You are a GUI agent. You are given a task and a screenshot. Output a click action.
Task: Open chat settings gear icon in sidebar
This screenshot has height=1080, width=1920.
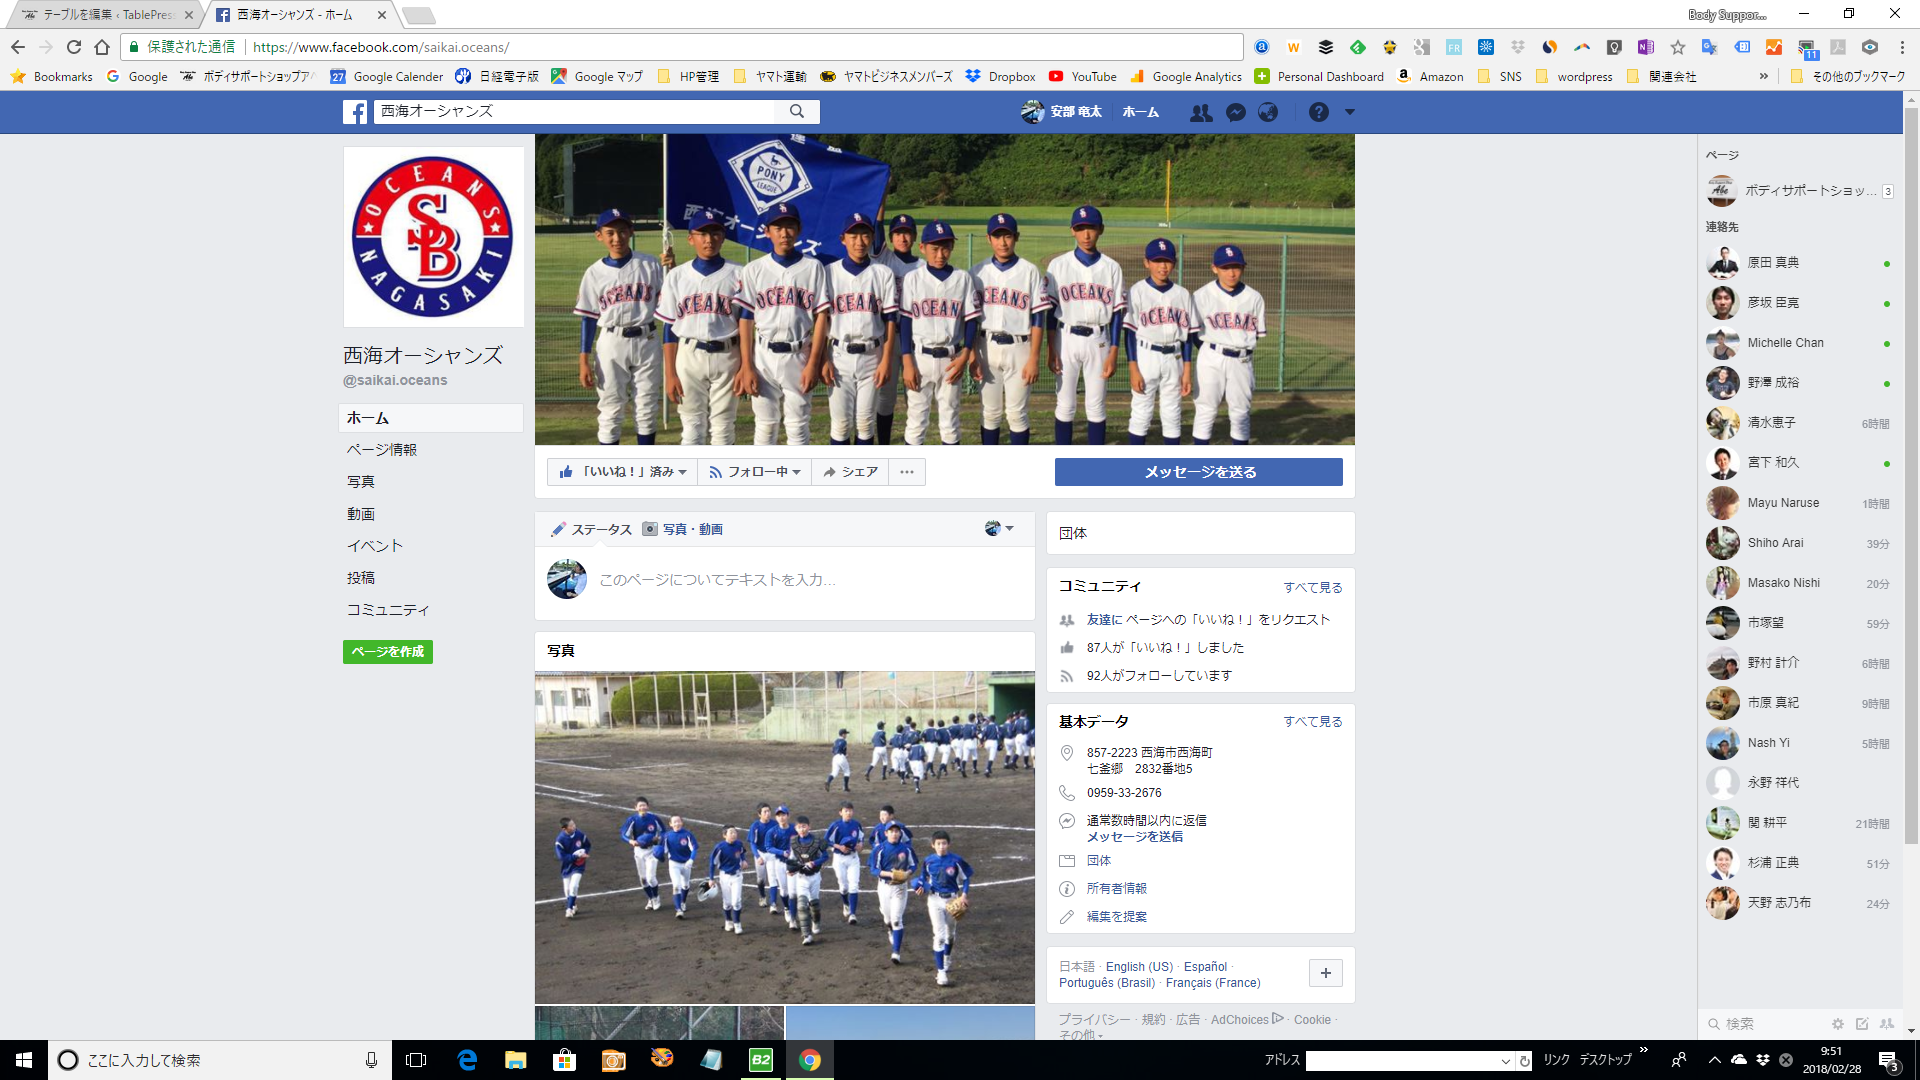1838,1024
